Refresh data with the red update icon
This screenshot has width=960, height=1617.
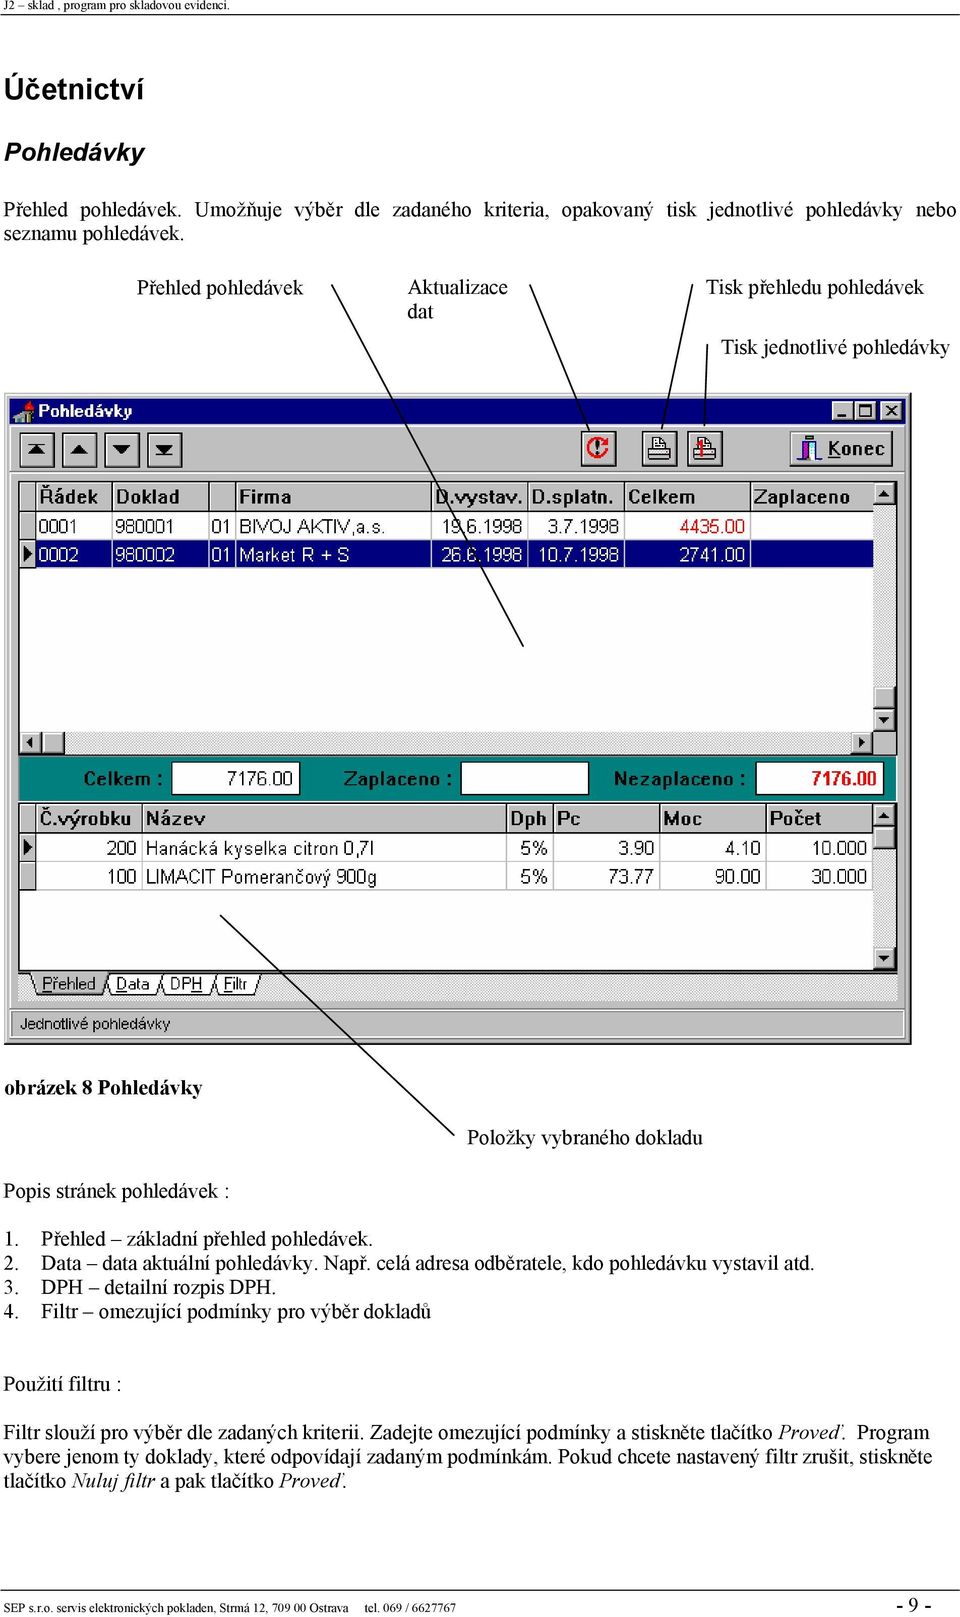click(x=598, y=448)
